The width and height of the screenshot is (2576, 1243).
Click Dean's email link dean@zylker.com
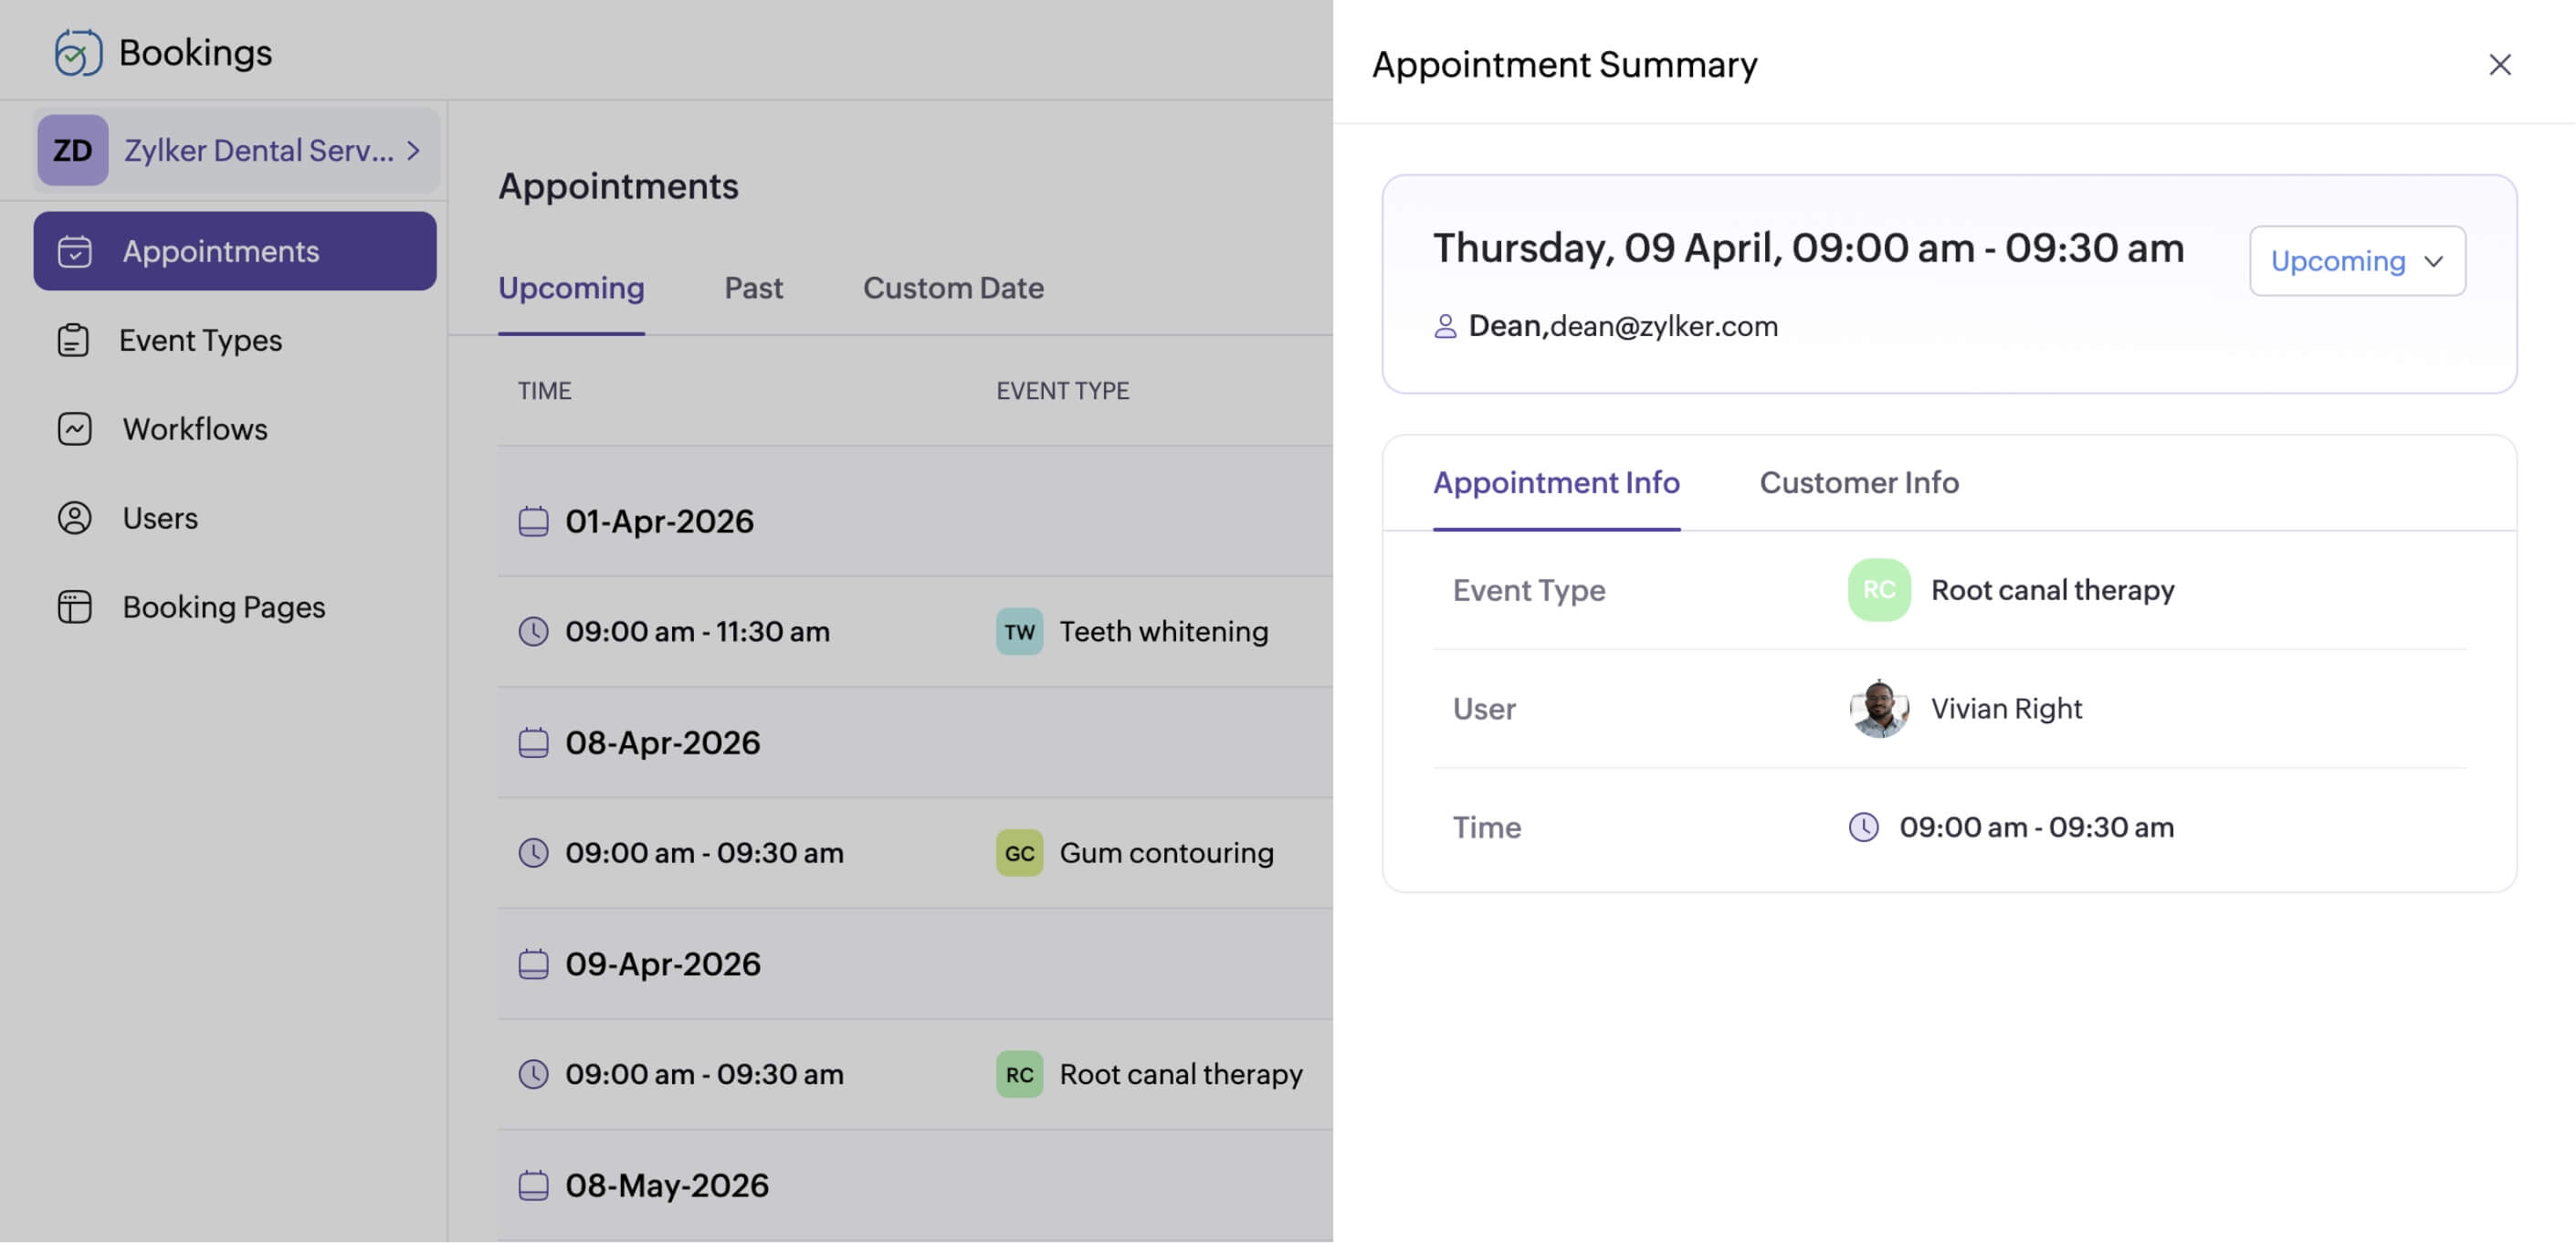pyautogui.click(x=1663, y=326)
